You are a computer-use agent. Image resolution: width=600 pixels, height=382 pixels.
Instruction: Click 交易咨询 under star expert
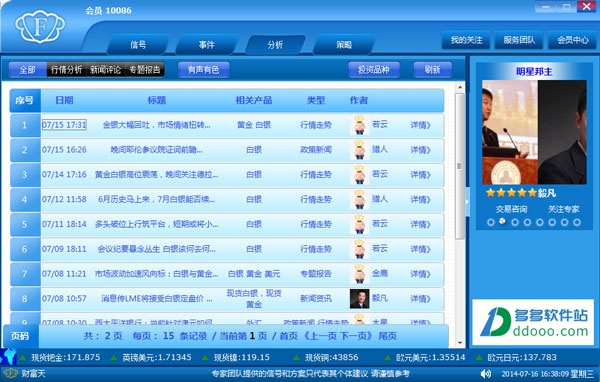[x=511, y=209]
